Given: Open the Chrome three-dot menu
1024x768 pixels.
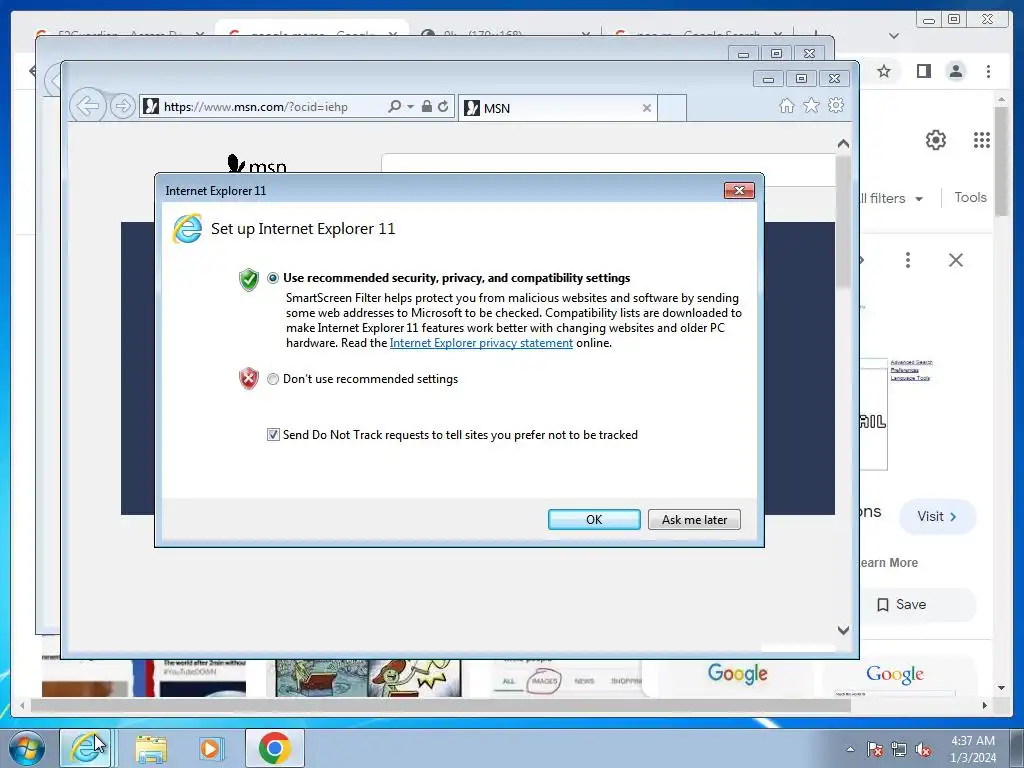Looking at the screenshot, I should click(x=988, y=71).
